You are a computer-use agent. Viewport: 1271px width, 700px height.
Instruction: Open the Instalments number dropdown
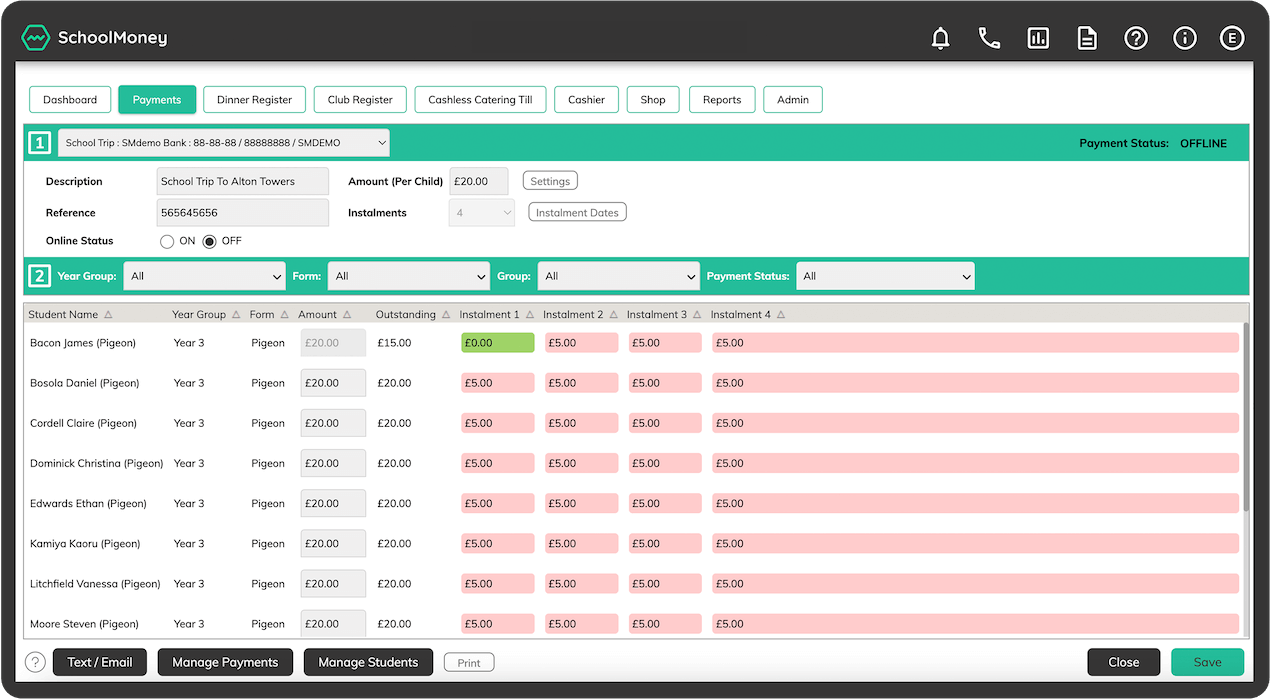click(x=481, y=213)
